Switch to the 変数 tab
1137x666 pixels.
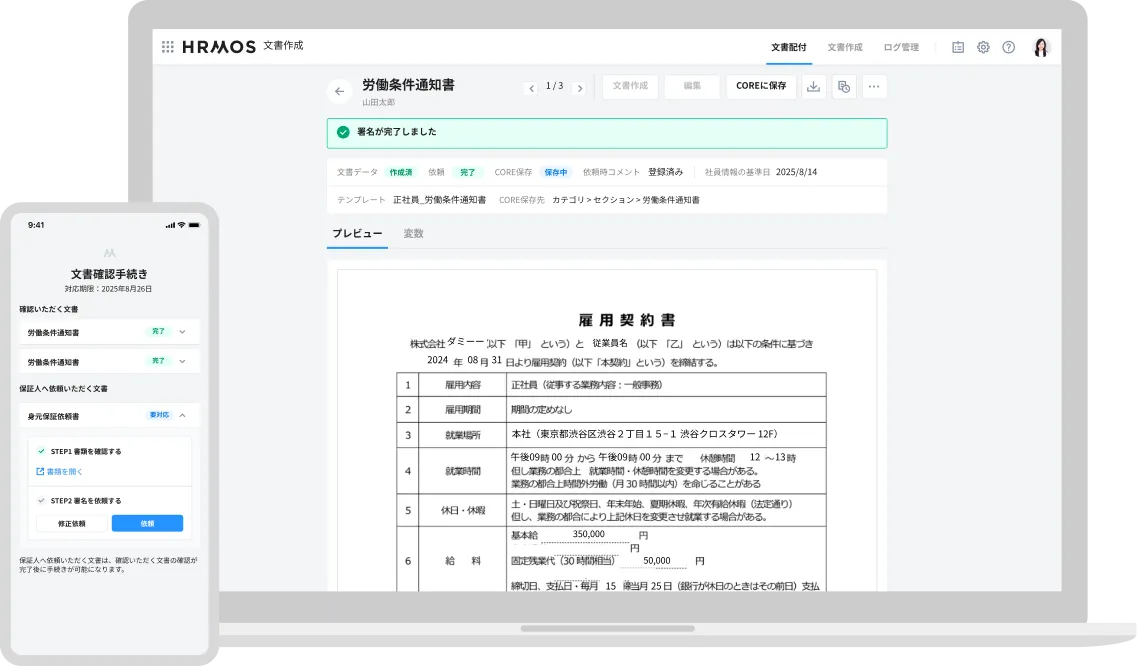tap(413, 233)
